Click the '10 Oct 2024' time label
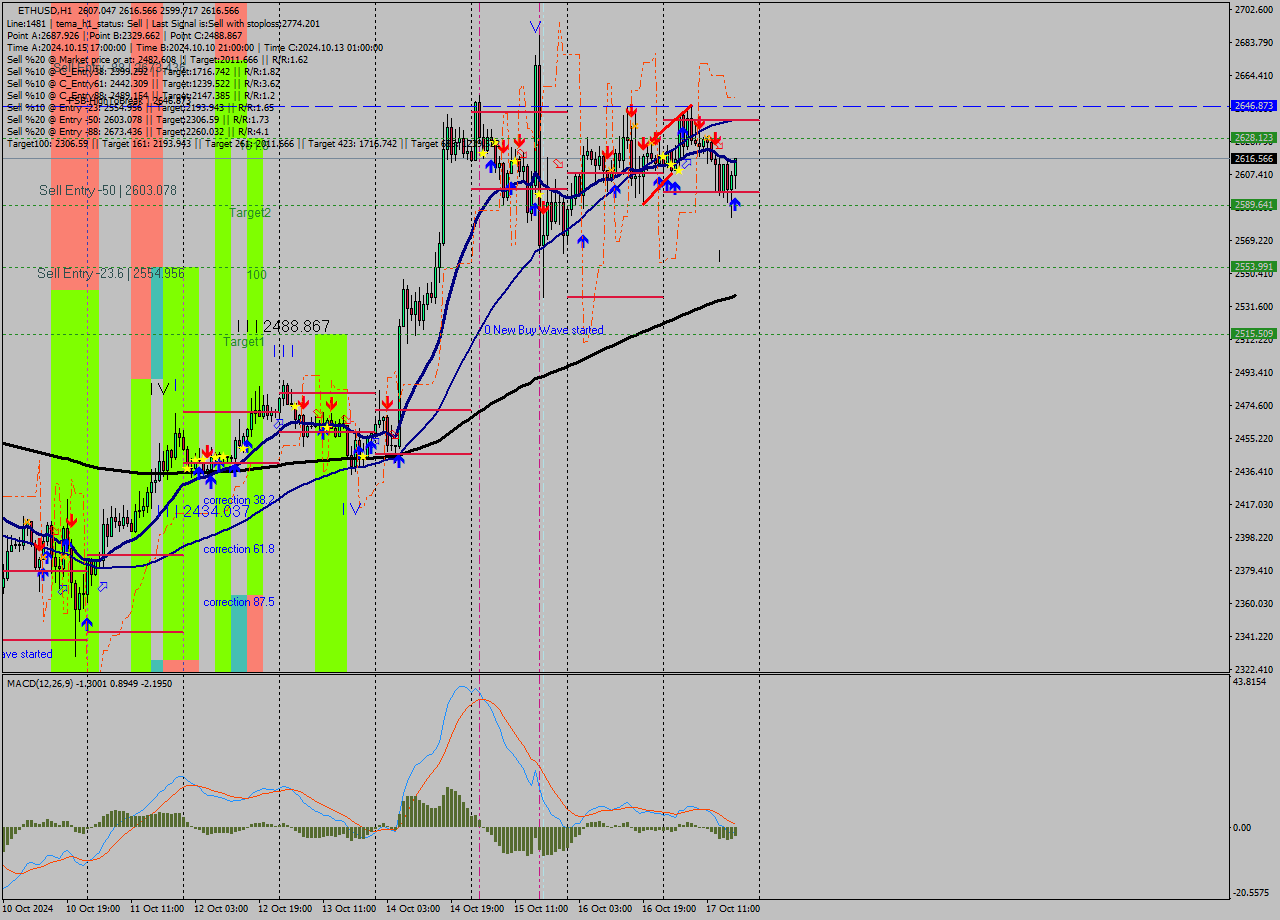 30,909
